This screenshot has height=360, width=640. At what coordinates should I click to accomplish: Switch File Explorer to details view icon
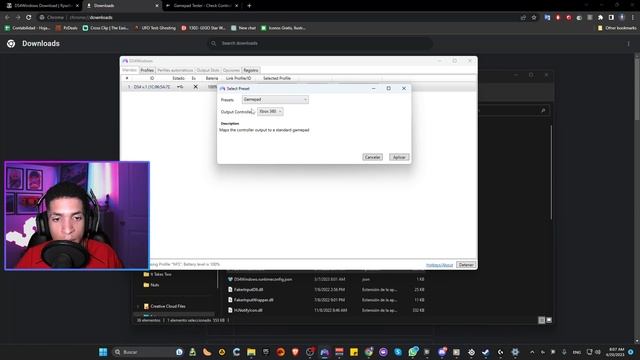click(x=542, y=320)
